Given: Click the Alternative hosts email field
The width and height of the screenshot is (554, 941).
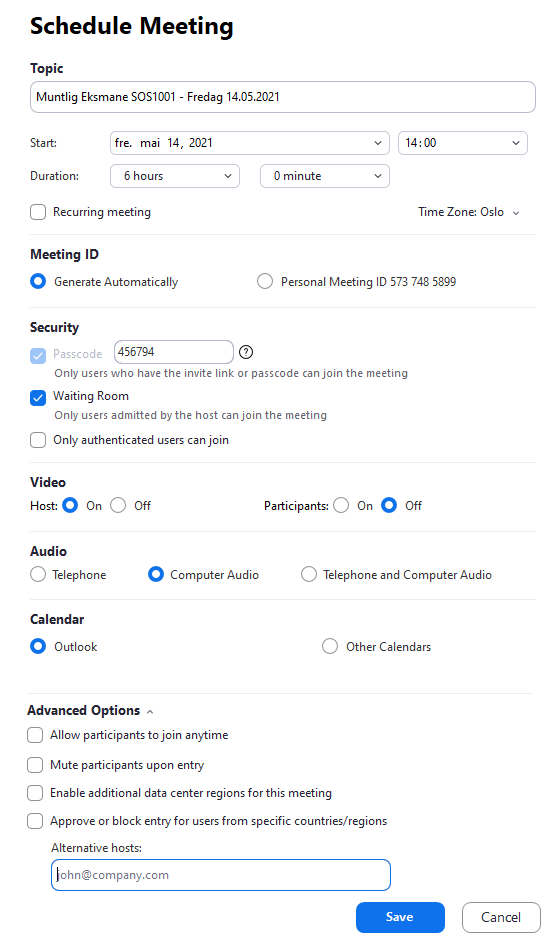Looking at the screenshot, I should (x=221, y=875).
